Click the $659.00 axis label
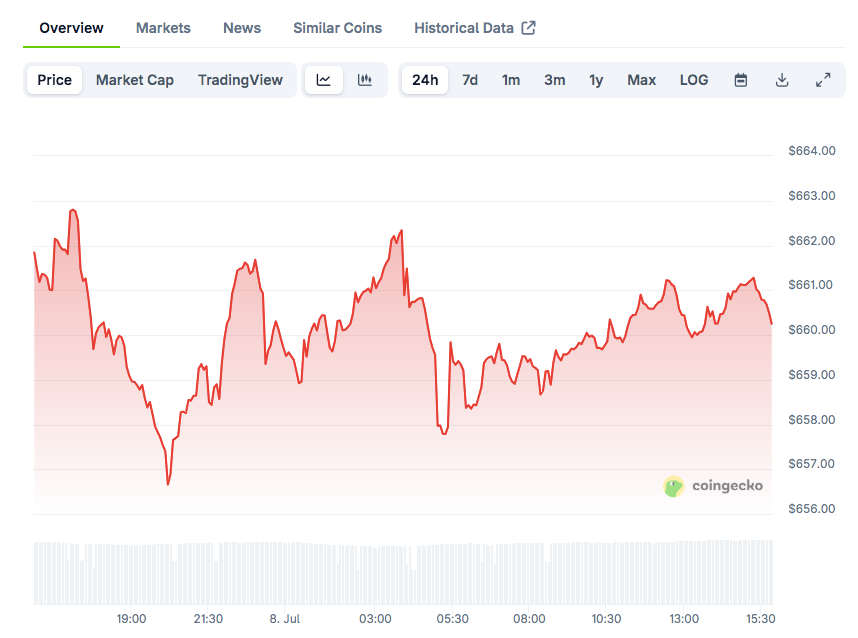 [811, 374]
